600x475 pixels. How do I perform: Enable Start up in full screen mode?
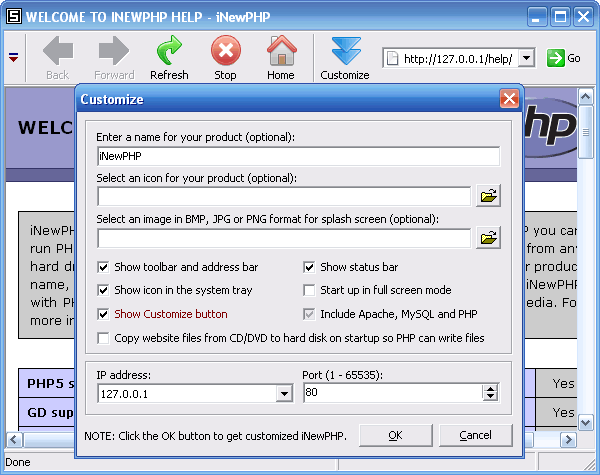coord(309,290)
